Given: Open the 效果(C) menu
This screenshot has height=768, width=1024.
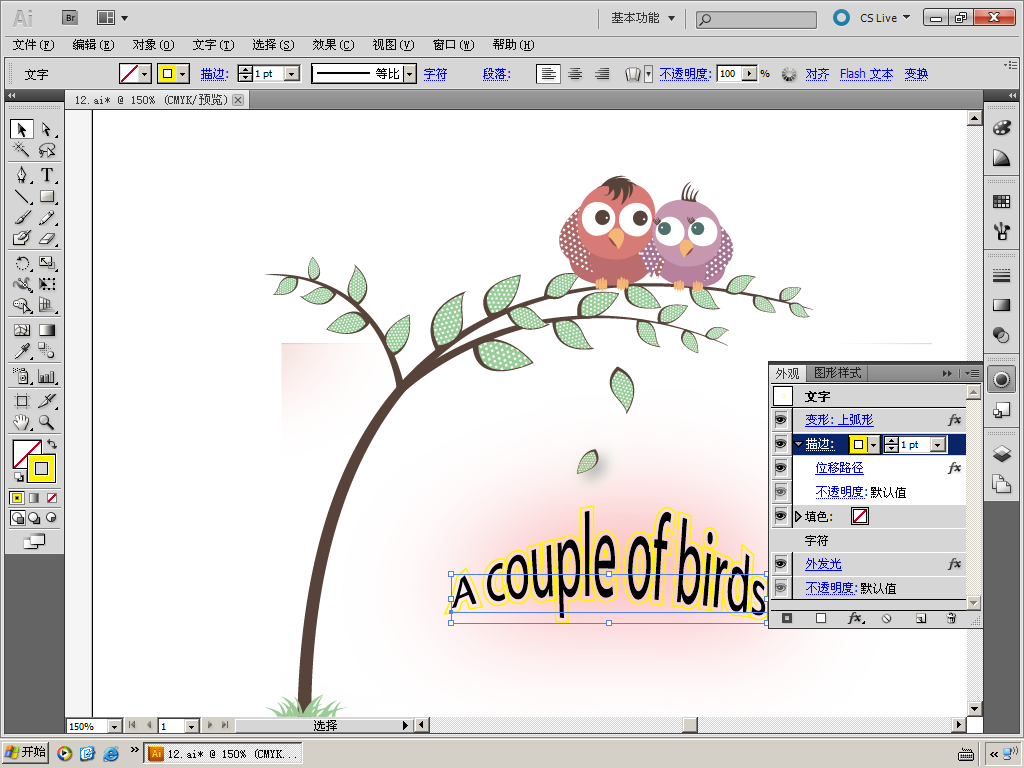Looking at the screenshot, I should (x=333, y=45).
